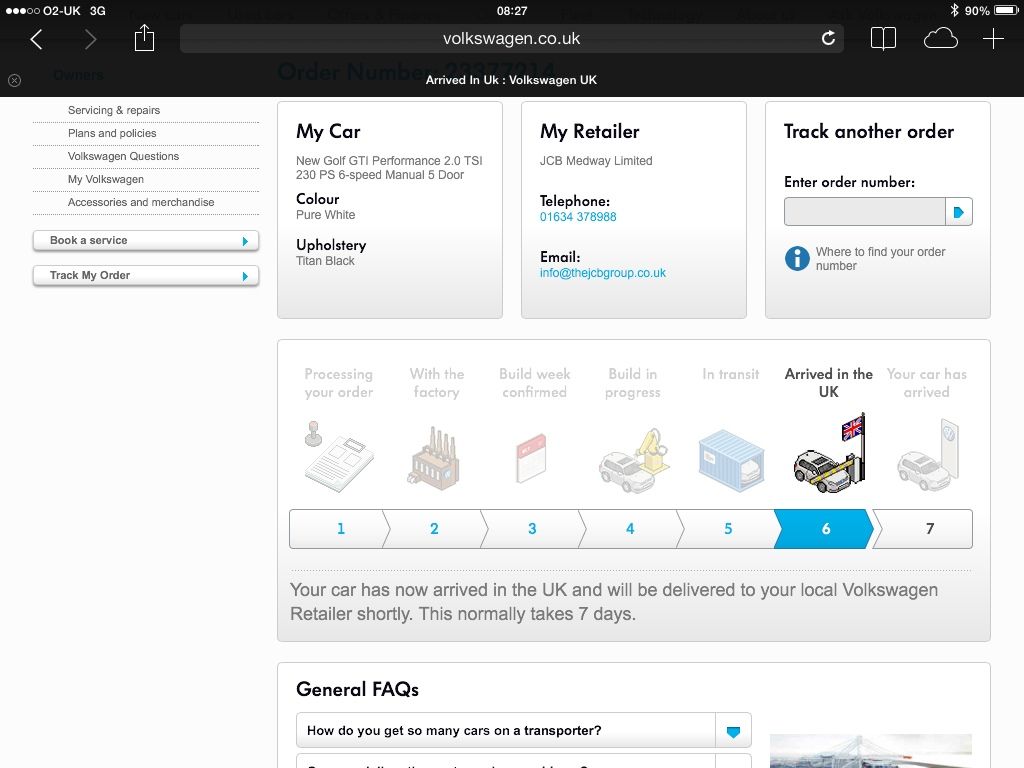Click the 'Track another order' heading
Screen dimensions: 1024x768
coord(869,132)
